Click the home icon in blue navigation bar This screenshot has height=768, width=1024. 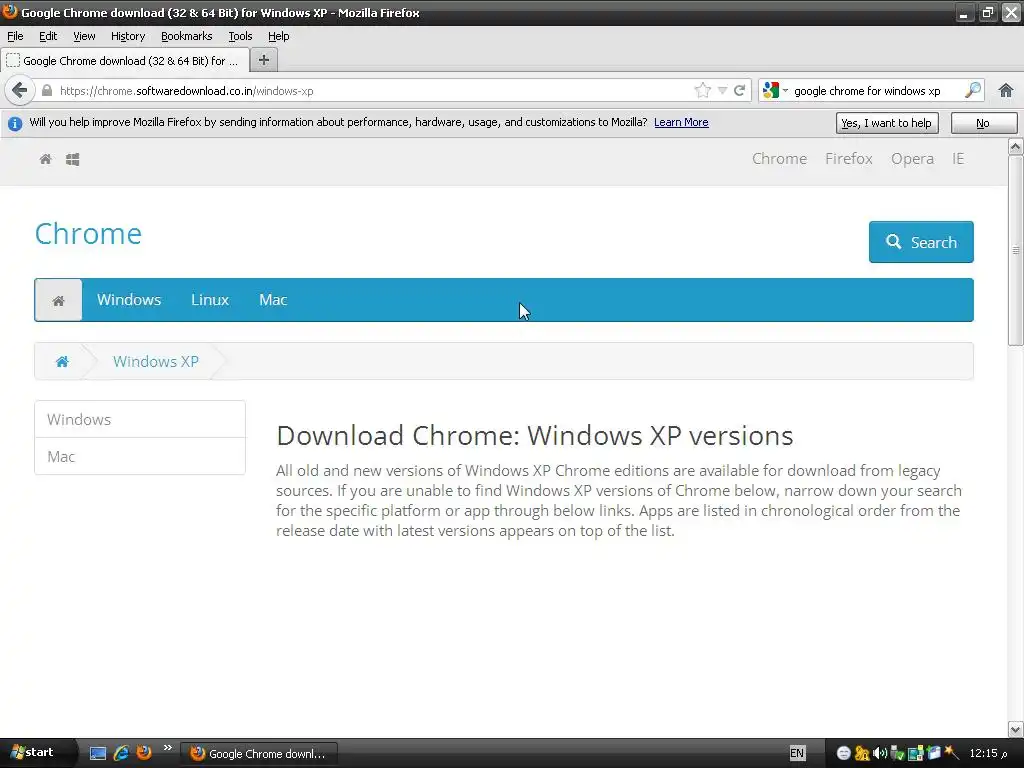click(58, 300)
